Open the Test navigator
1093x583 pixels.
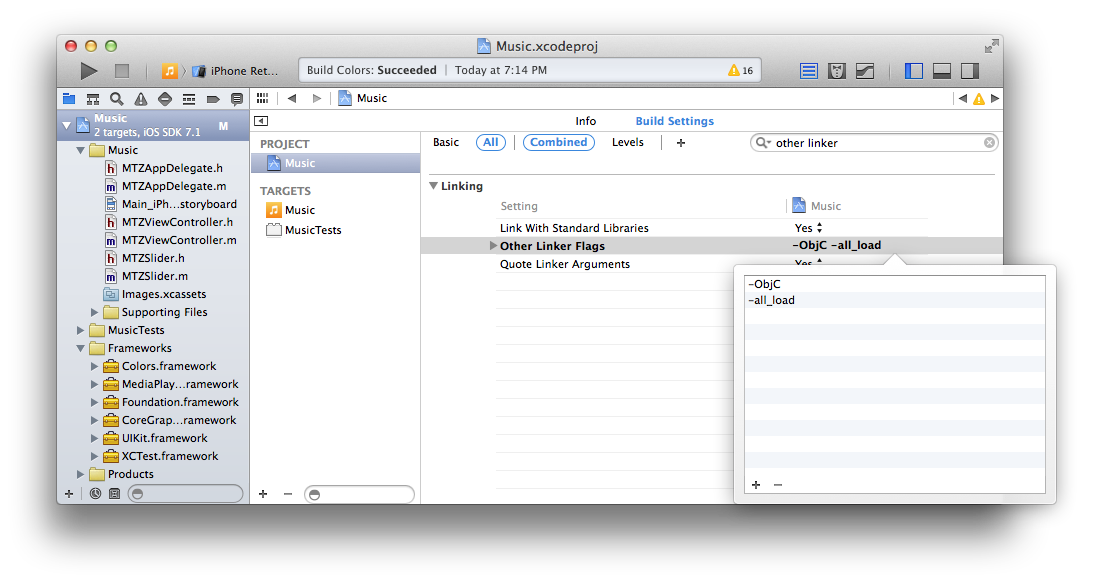coord(165,99)
